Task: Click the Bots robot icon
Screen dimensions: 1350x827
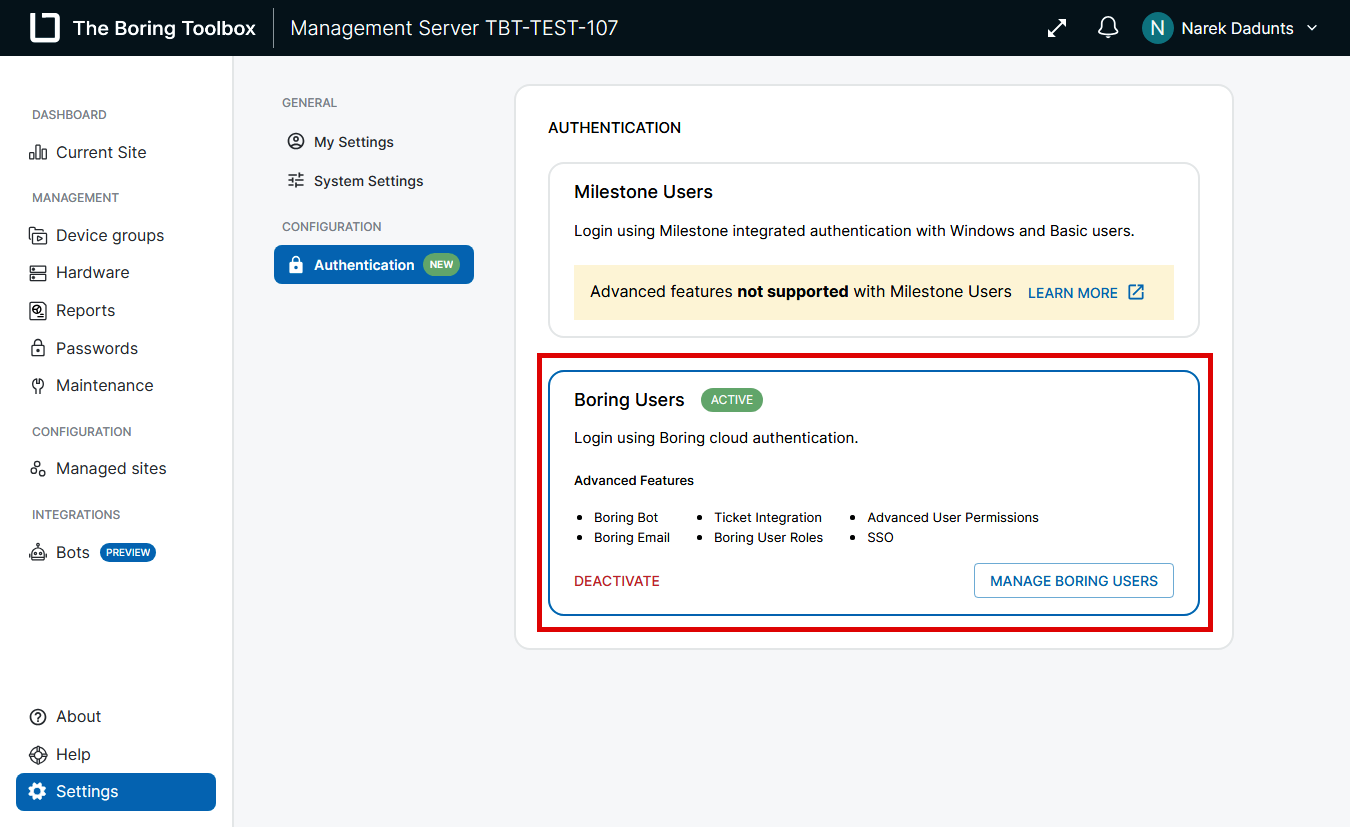Action: pos(38,552)
